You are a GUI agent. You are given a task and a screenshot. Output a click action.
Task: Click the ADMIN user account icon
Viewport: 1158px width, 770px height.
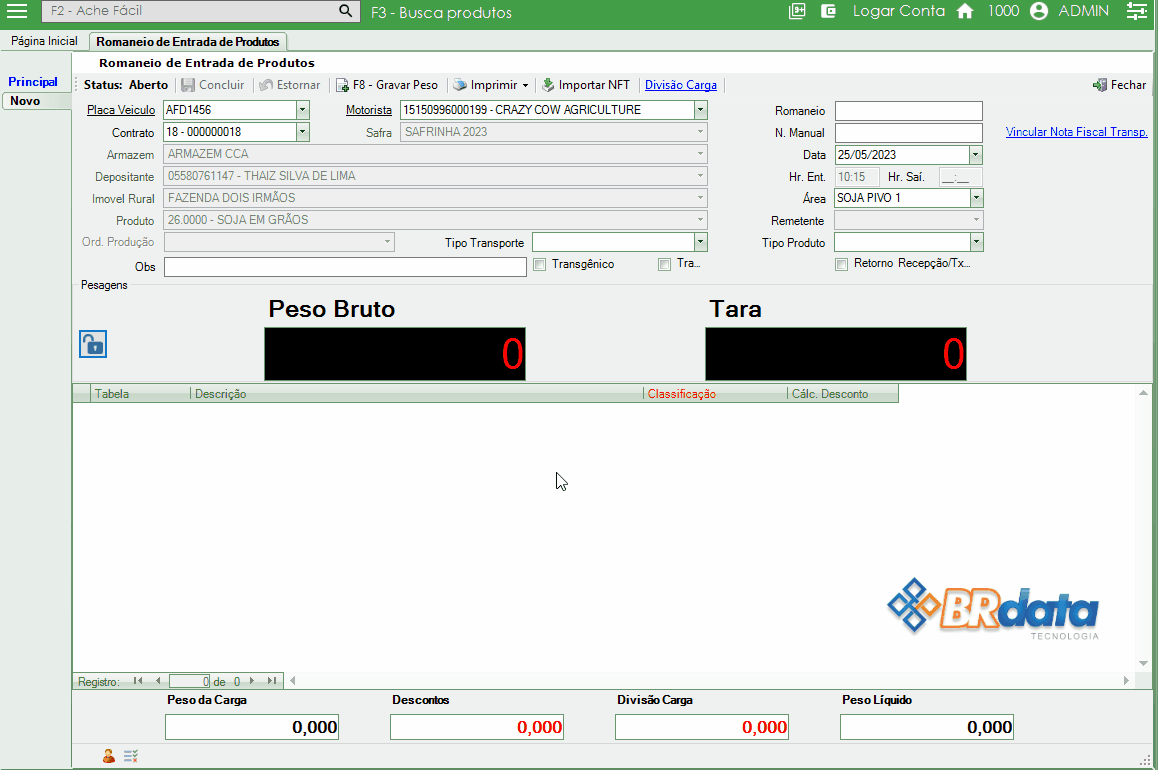1039,11
